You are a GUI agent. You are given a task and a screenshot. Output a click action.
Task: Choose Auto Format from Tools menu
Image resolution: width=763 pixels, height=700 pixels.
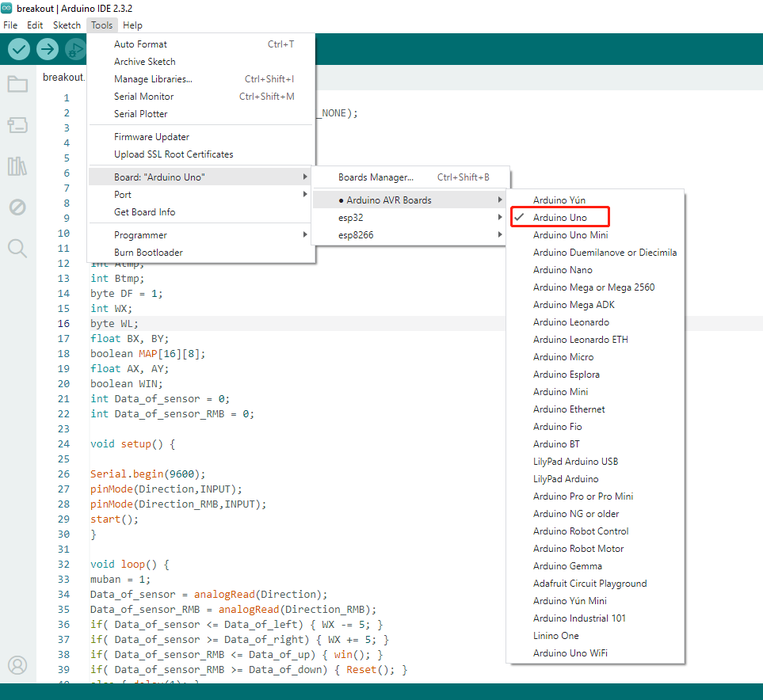click(x=202, y=44)
